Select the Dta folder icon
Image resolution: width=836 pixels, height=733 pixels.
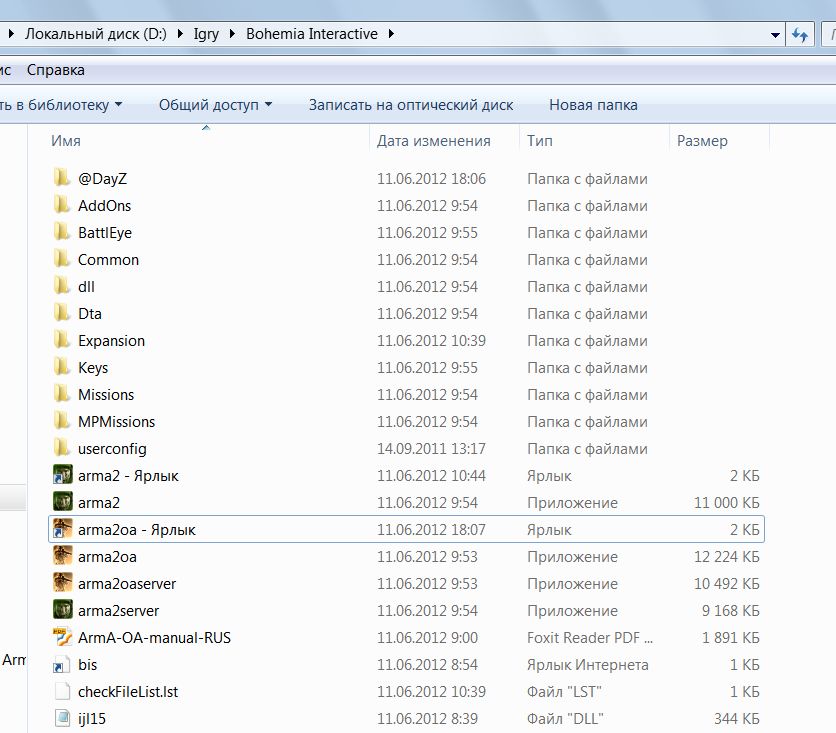tap(62, 313)
